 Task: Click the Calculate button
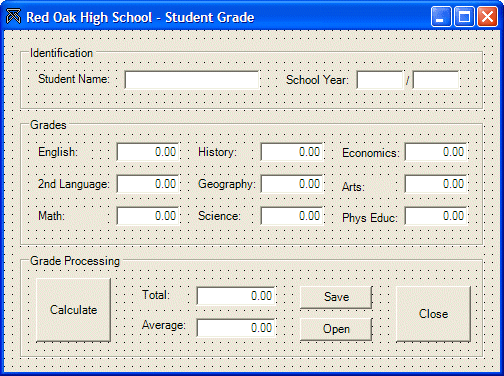pyautogui.click(x=73, y=310)
